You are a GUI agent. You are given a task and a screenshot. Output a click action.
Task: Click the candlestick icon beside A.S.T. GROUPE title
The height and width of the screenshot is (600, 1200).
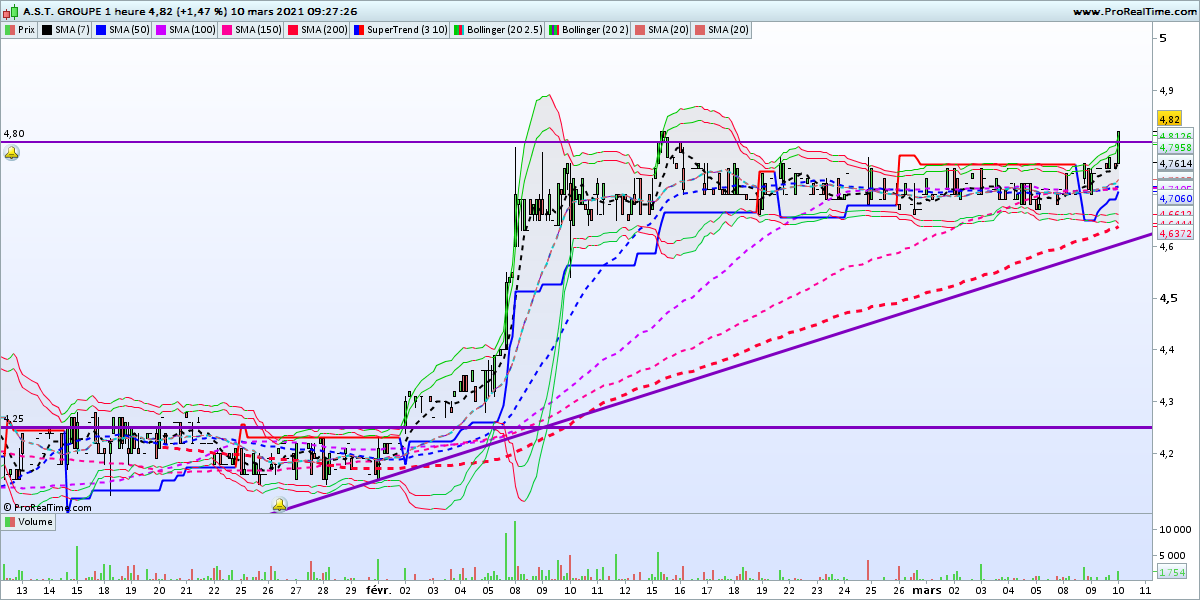(10, 12)
